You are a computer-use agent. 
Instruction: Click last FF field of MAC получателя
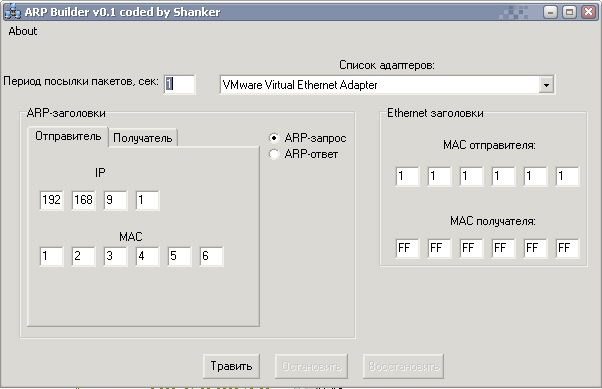567,248
